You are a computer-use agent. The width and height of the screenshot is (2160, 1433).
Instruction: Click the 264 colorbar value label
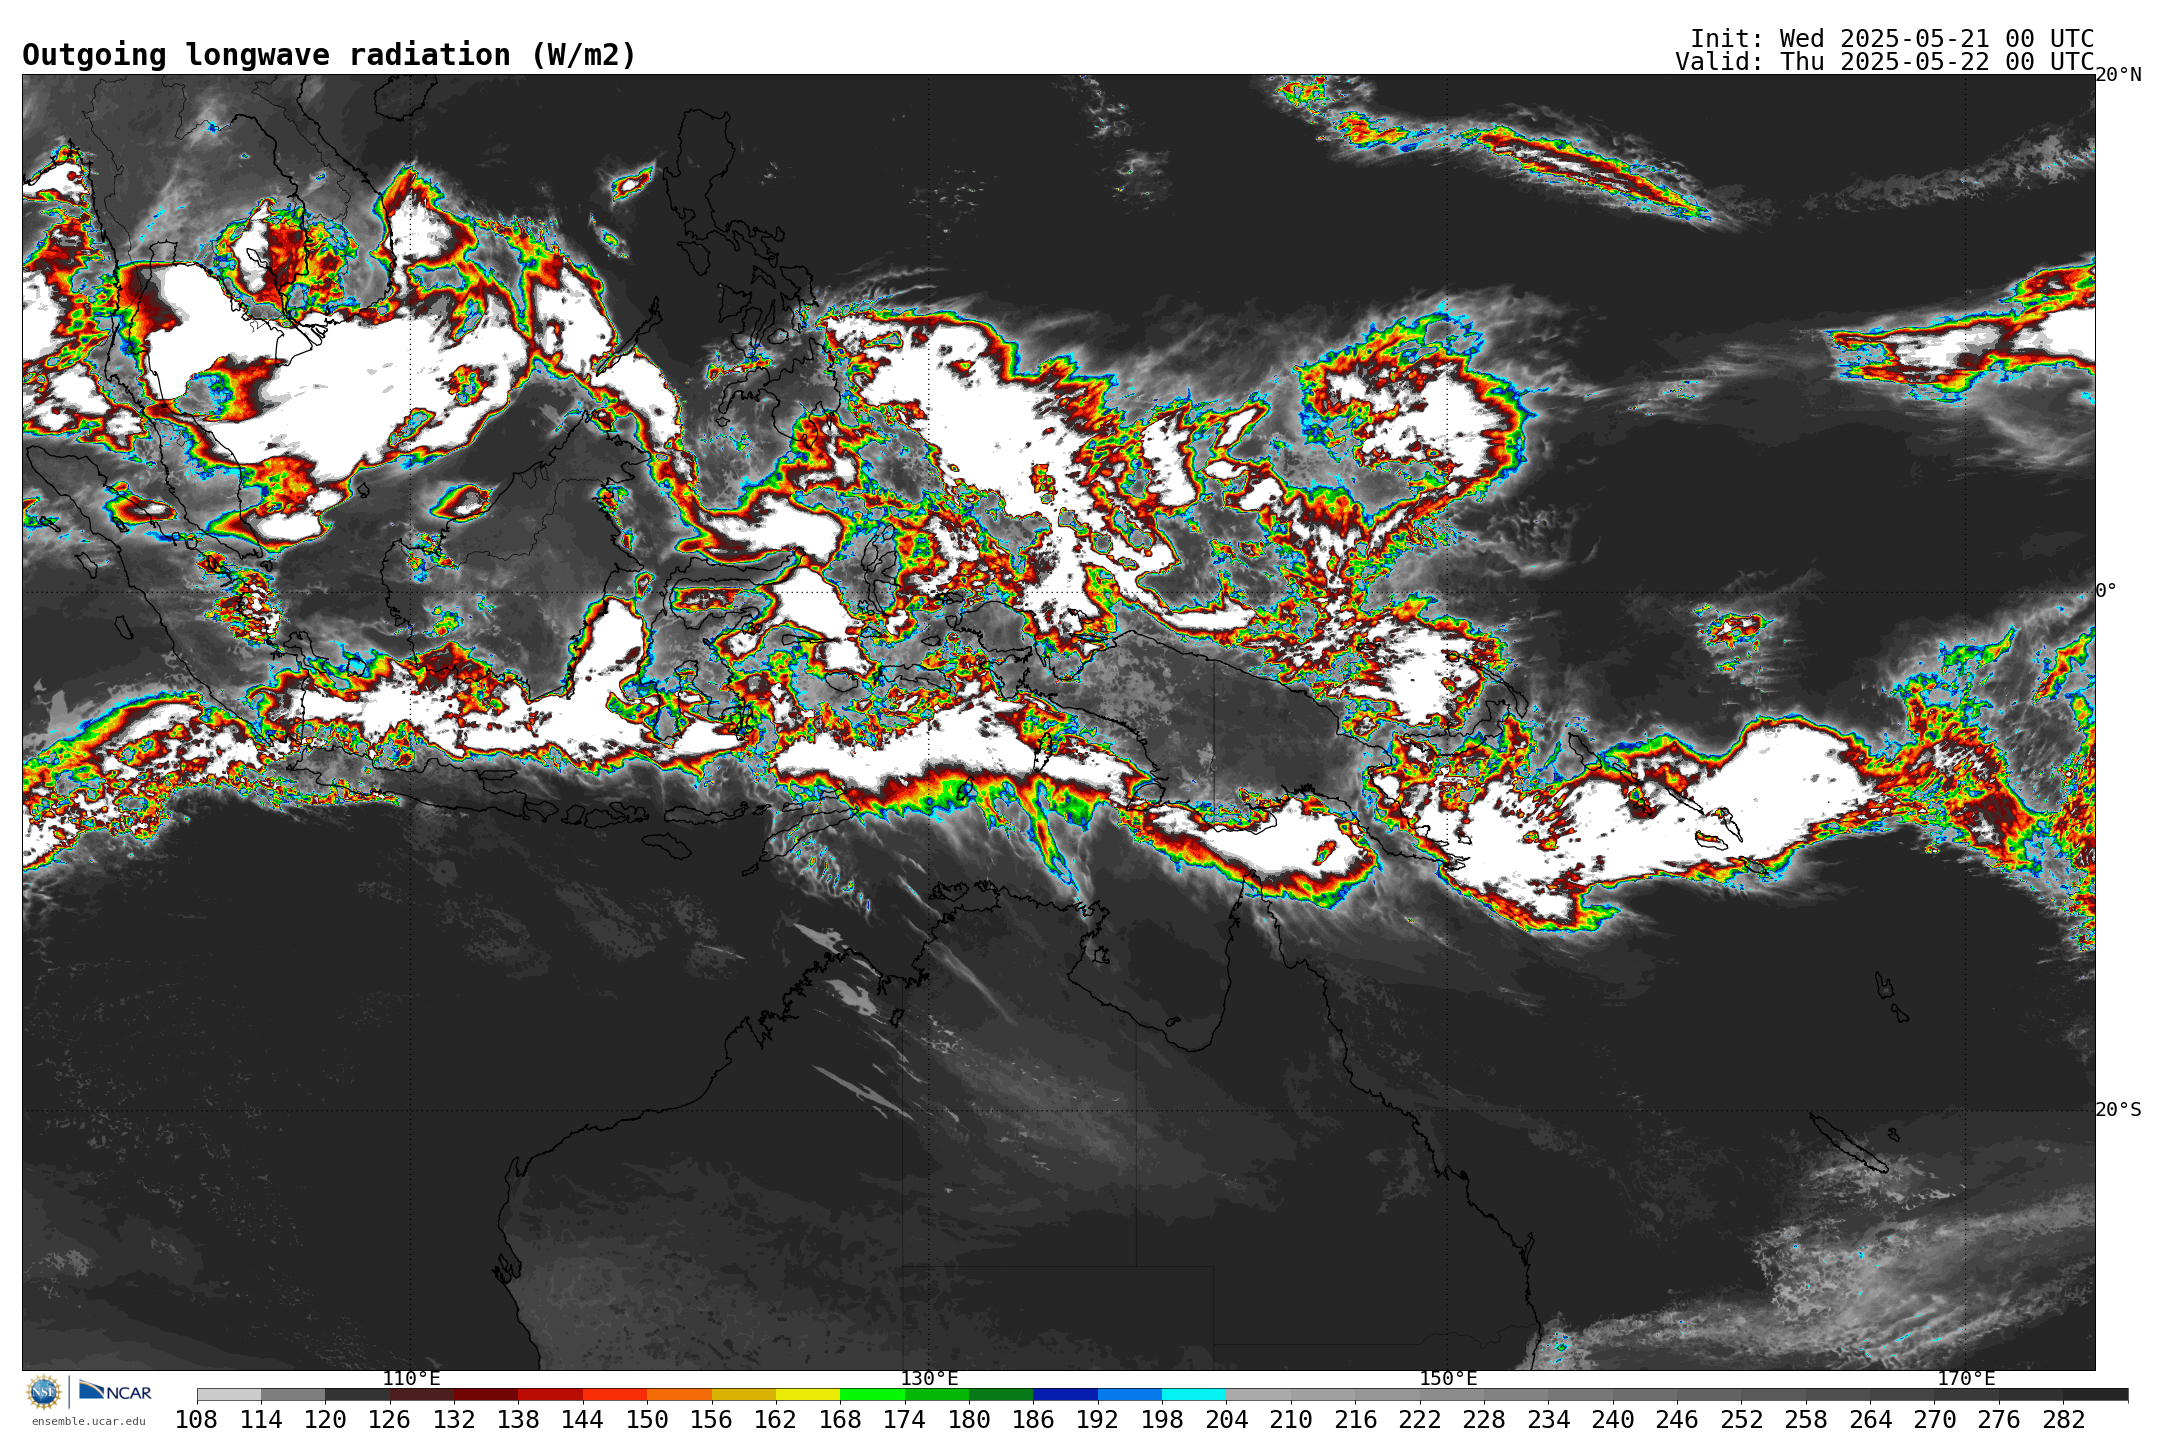pos(1870,1420)
